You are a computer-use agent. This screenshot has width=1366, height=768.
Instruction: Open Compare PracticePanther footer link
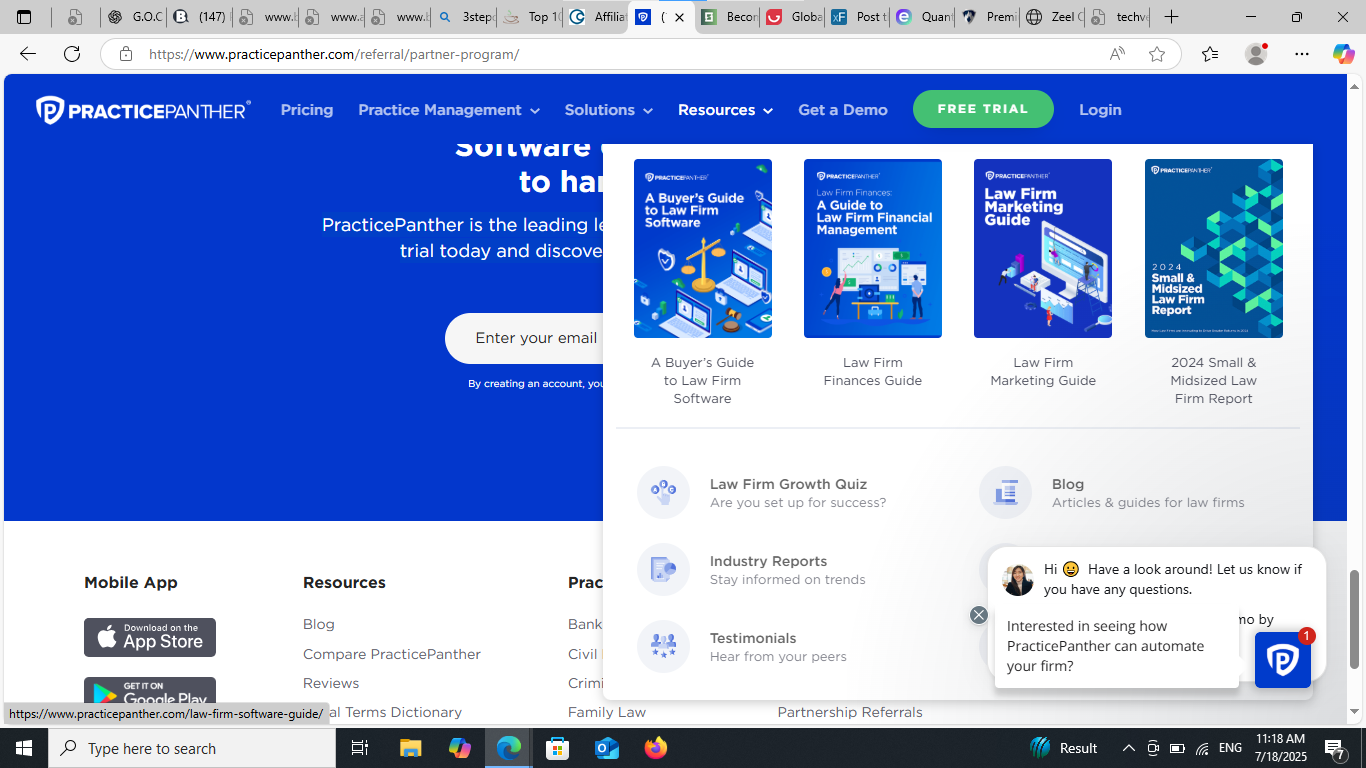pos(392,654)
